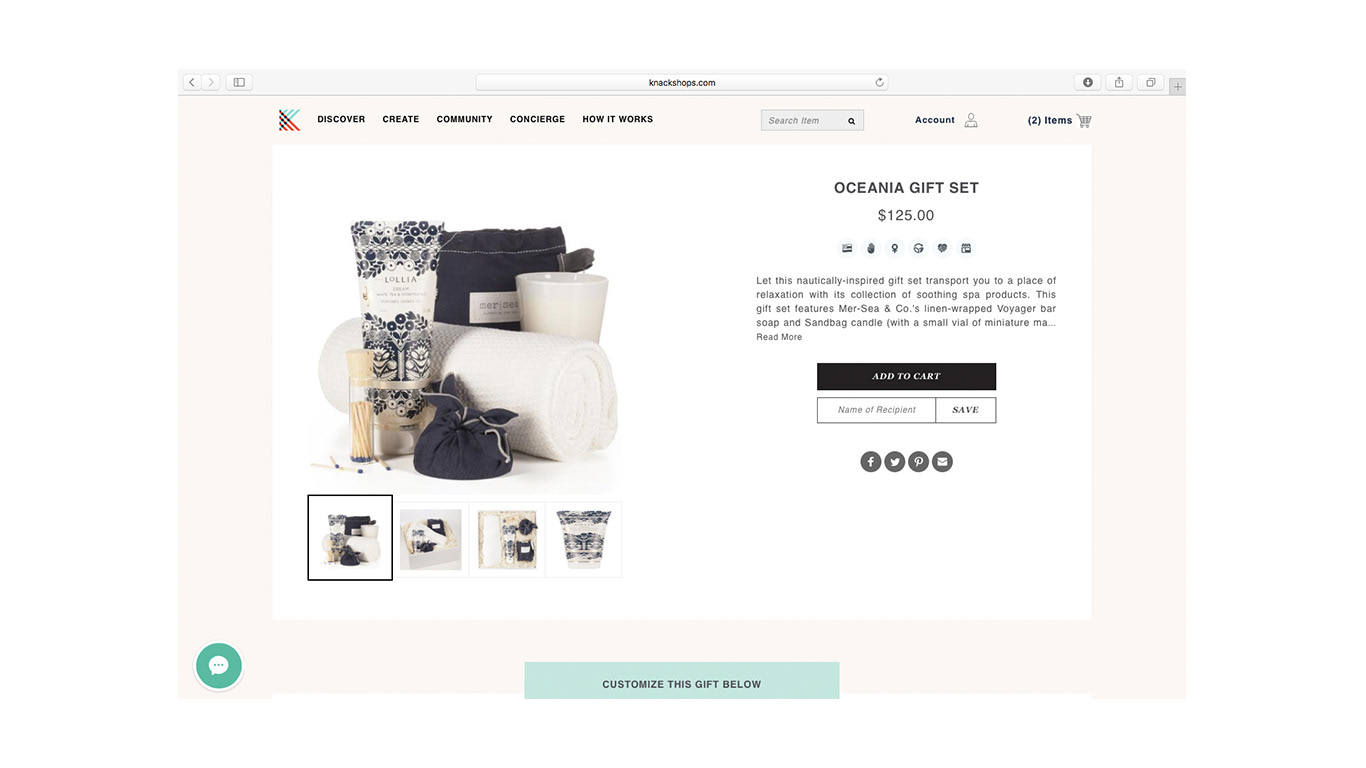This screenshot has height=768, width=1366.
Task: Click the heart badge icon
Action: (x=942, y=248)
